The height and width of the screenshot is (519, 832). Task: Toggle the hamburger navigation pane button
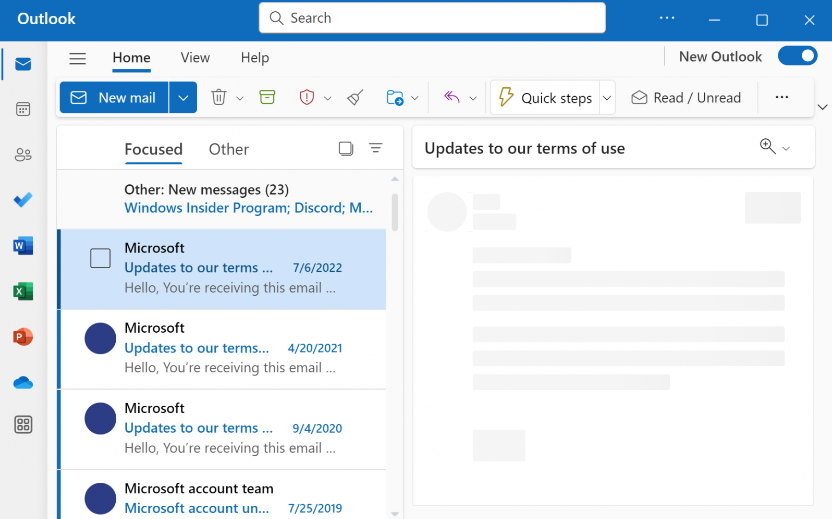pyautogui.click(x=77, y=58)
